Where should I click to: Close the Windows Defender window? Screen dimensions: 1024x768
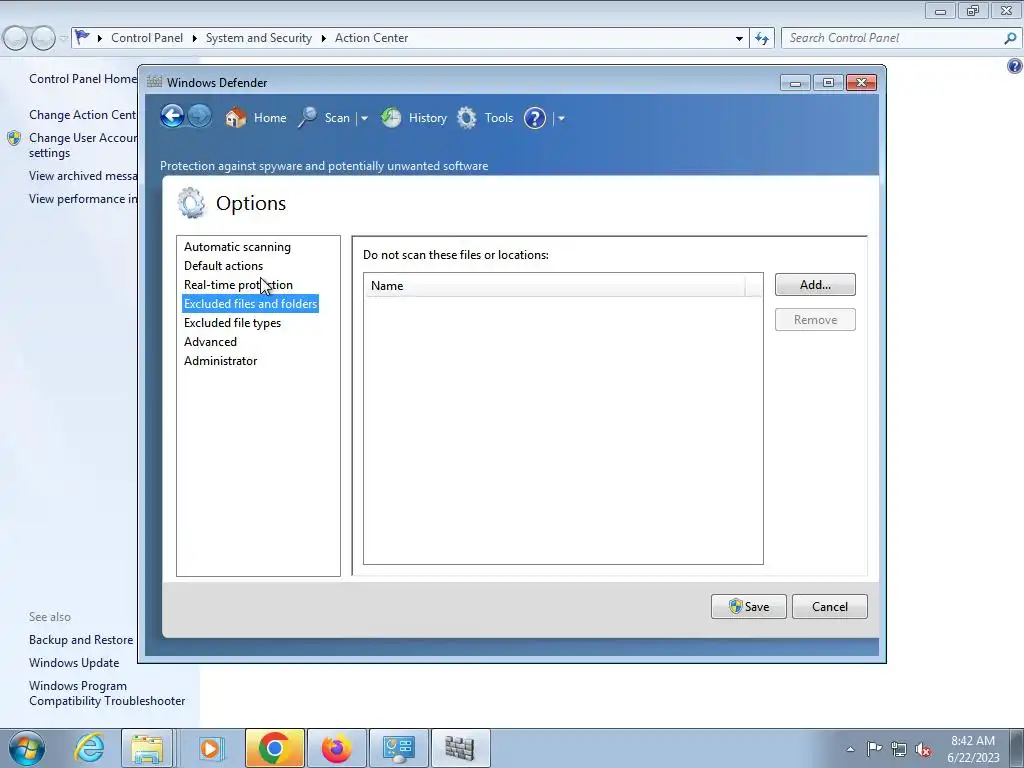(861, 82)
